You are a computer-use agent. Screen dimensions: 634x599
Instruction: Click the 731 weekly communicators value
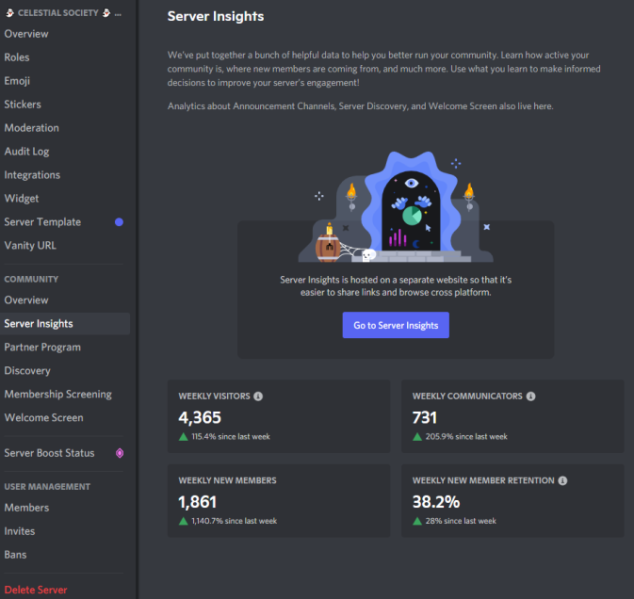pyautogui.click(x=425, y=417)
